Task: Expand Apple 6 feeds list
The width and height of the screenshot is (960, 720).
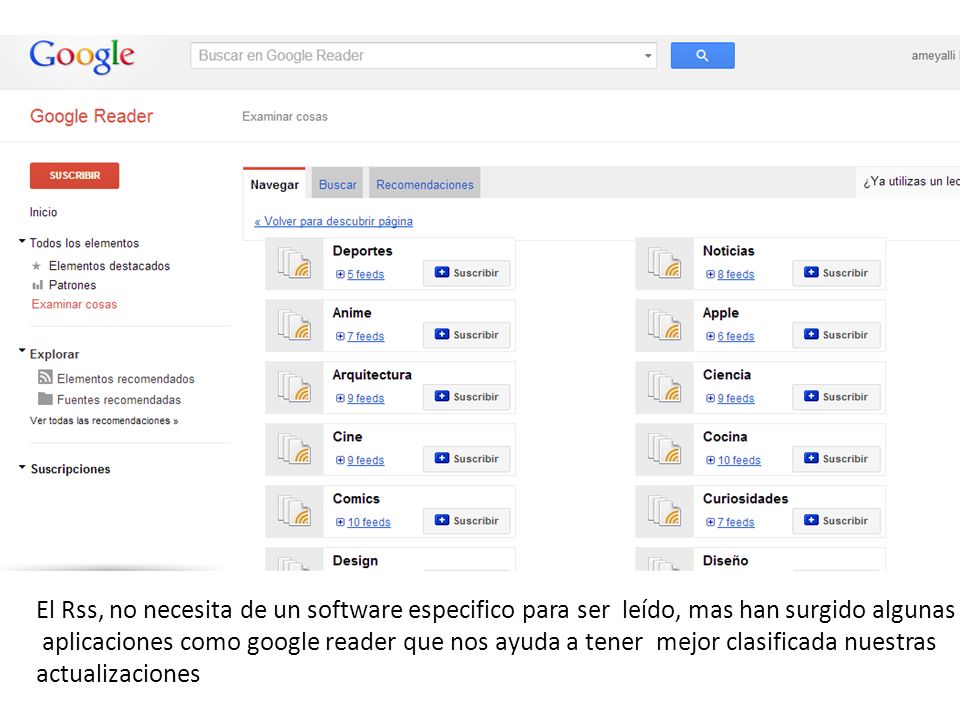Action: pyautogui.click(x=730, y=336)
